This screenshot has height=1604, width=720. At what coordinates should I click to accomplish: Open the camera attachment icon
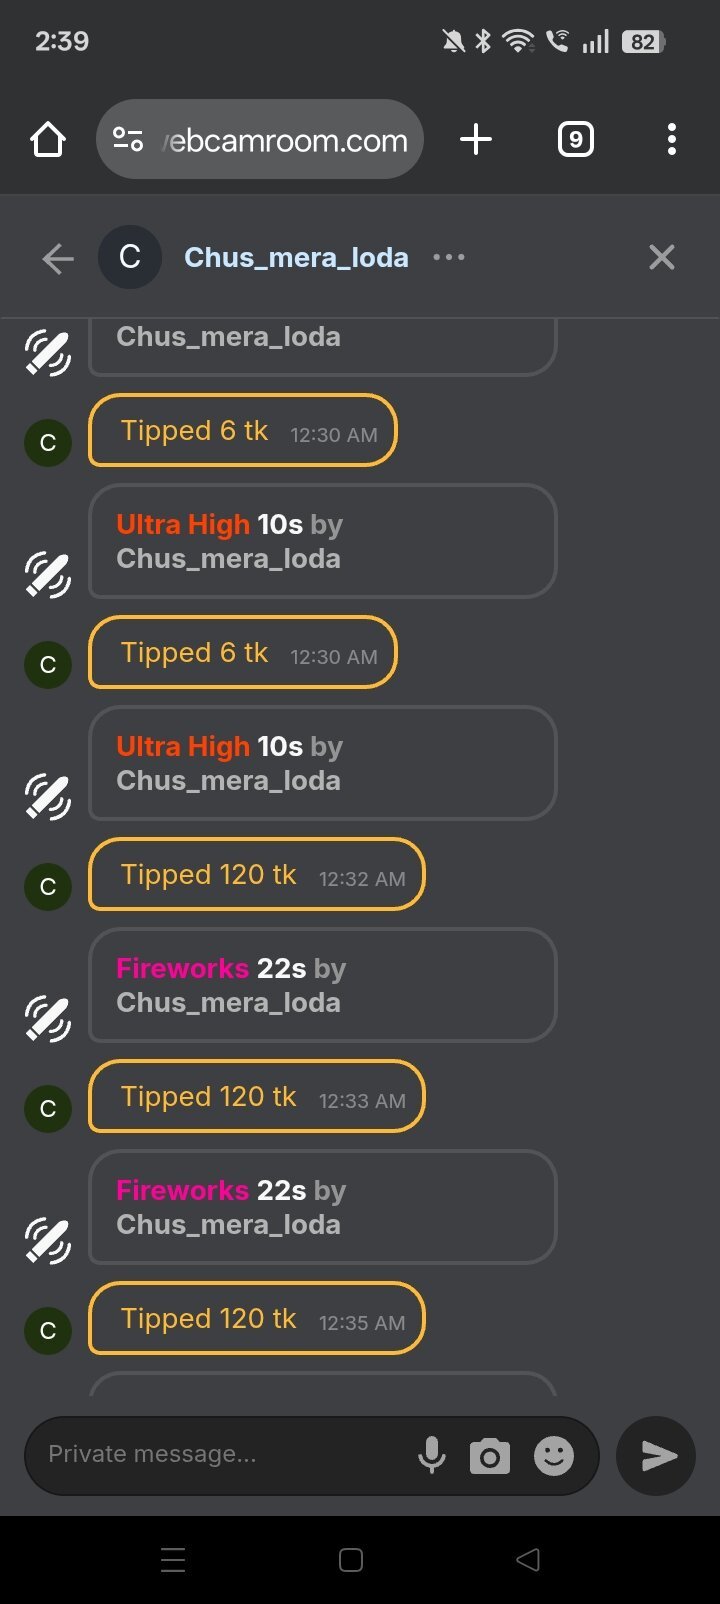tap(490, 1456)
